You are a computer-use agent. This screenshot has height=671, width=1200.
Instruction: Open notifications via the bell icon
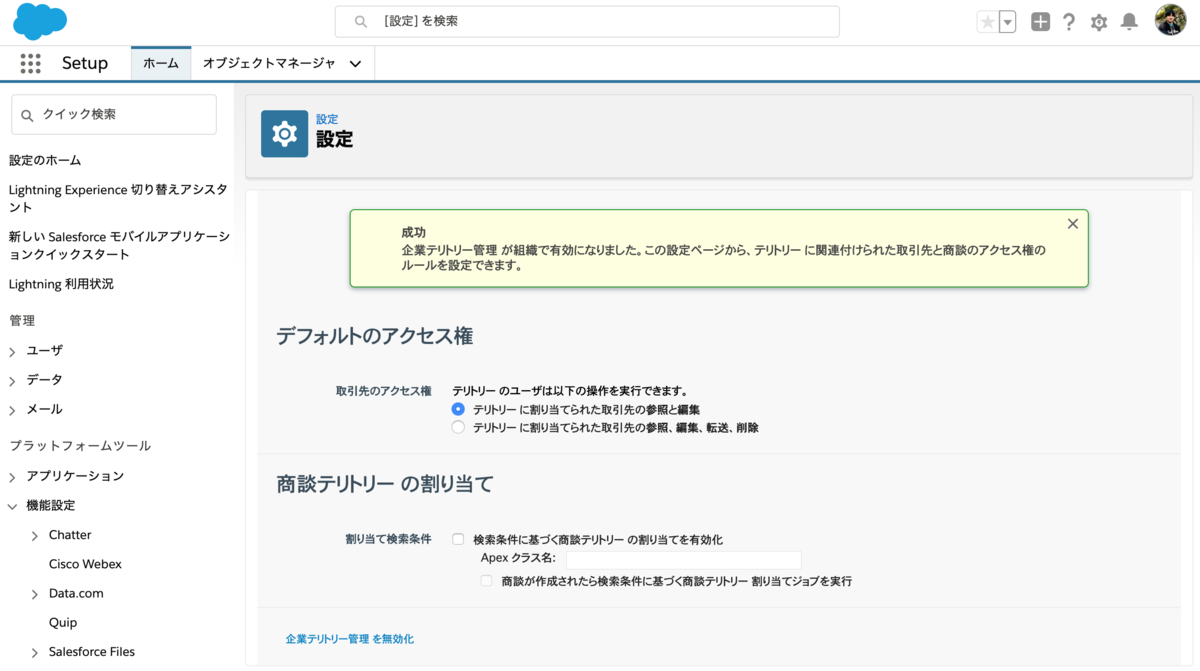(1129, 21)
